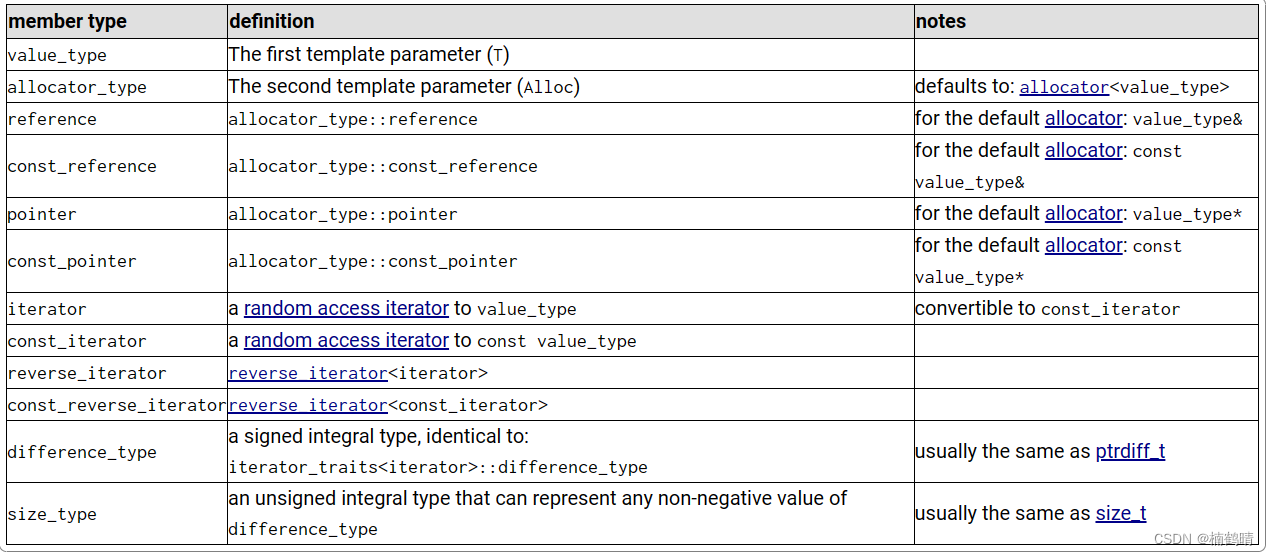Click the 'definition' column header
This screenshot has height=556, width=1269.
click(x=272, y=21)
